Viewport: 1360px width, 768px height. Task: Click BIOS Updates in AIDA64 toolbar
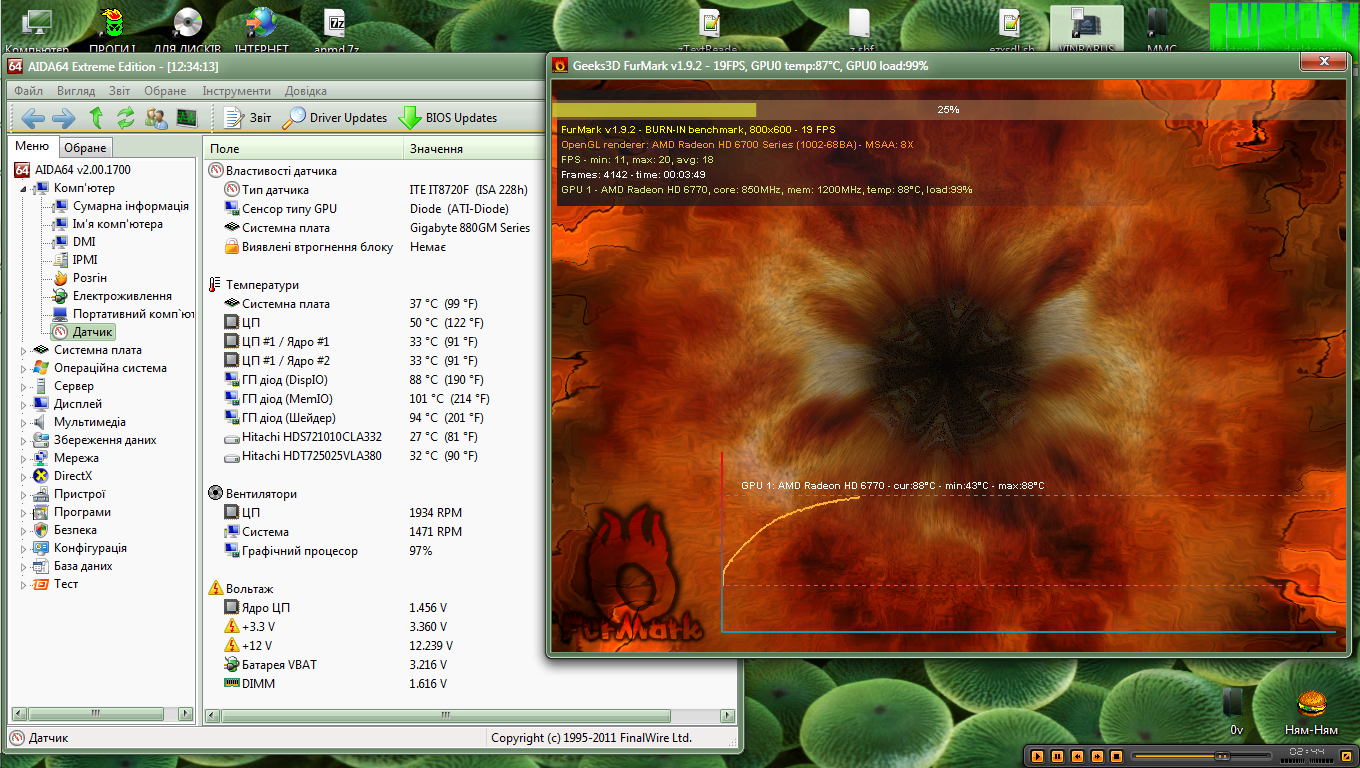pyautogui.click(x=448, y=118)
